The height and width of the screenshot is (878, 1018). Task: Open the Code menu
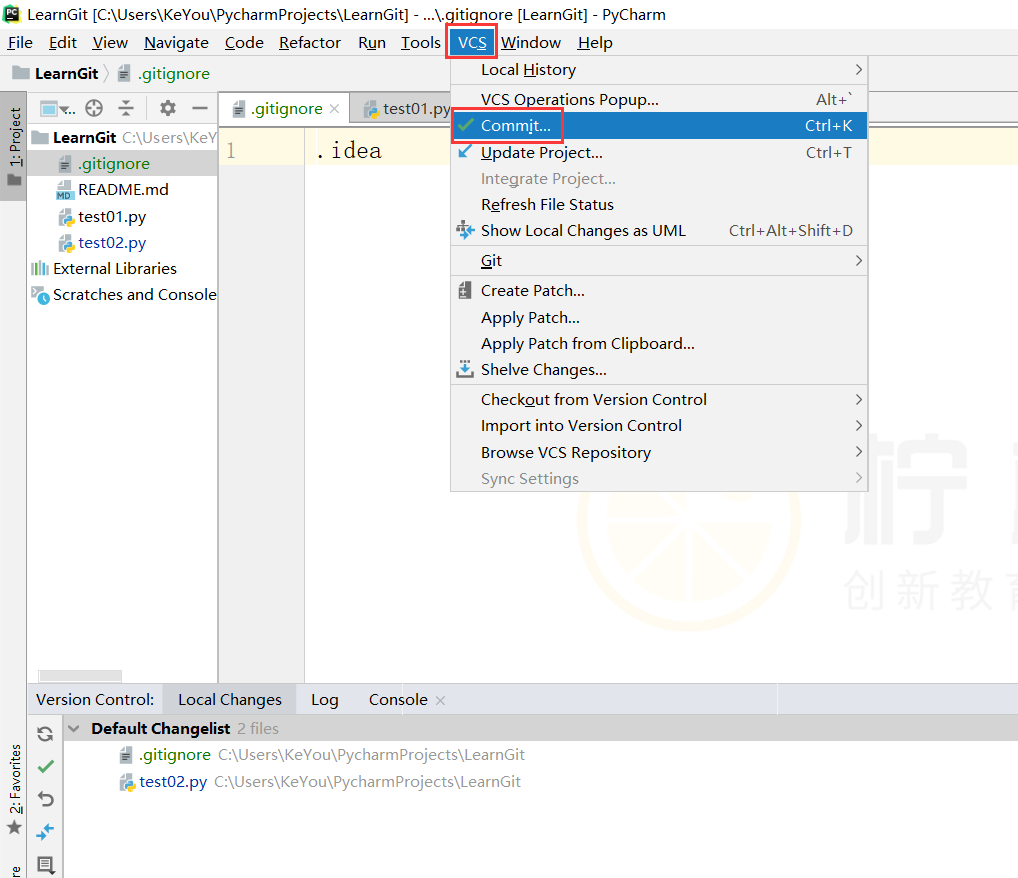pyautogui.click(x=244, y=43)
